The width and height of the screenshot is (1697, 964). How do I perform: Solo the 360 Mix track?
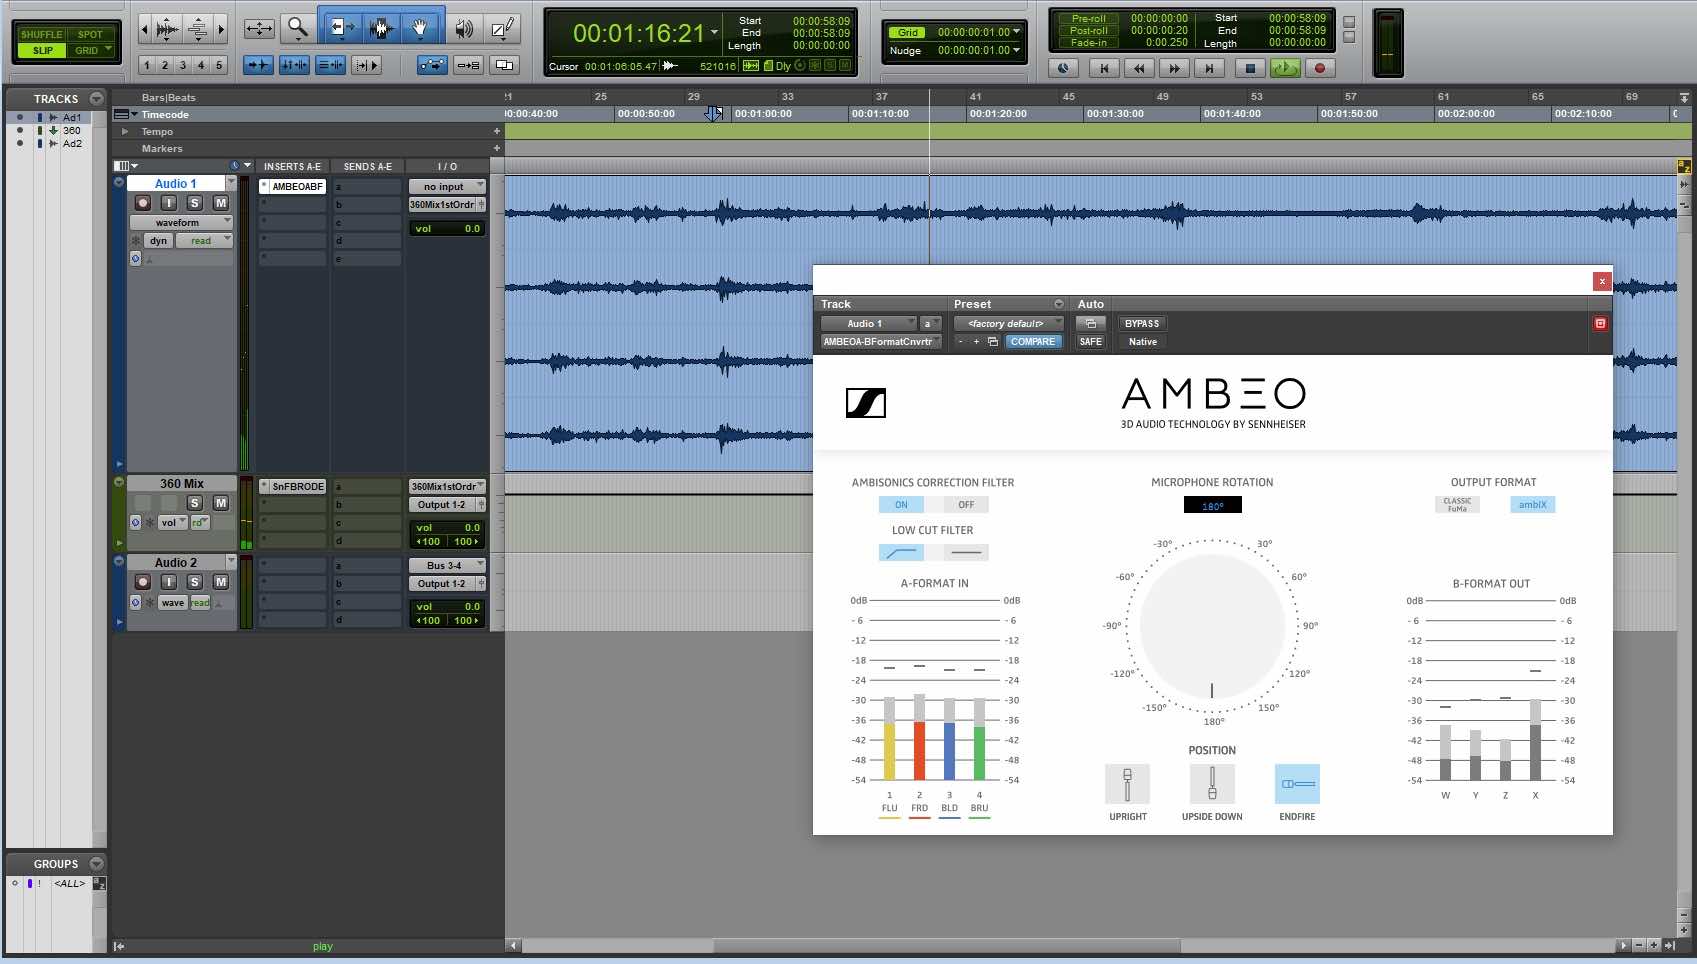coord(195,503)
